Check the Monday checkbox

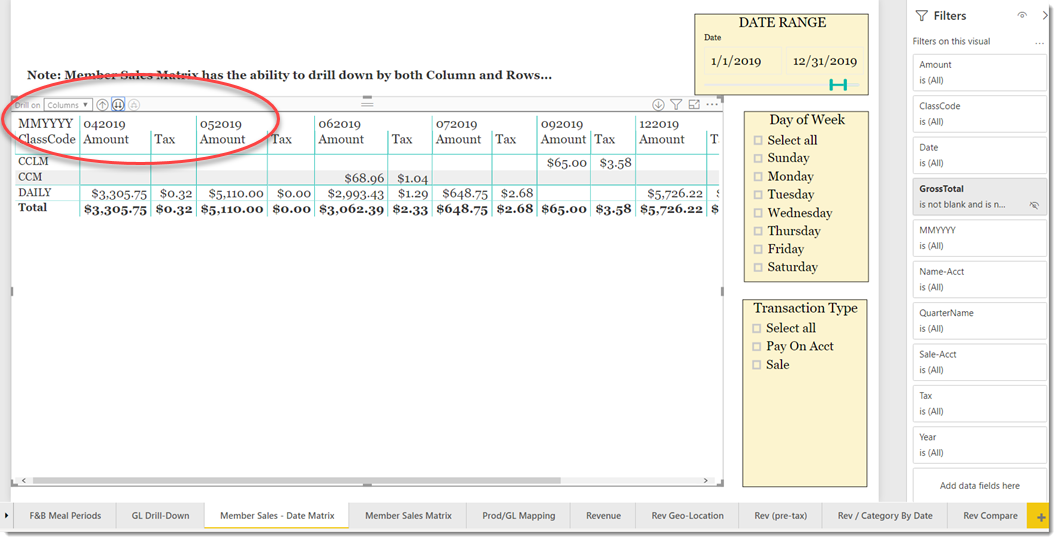pos(758,177)
